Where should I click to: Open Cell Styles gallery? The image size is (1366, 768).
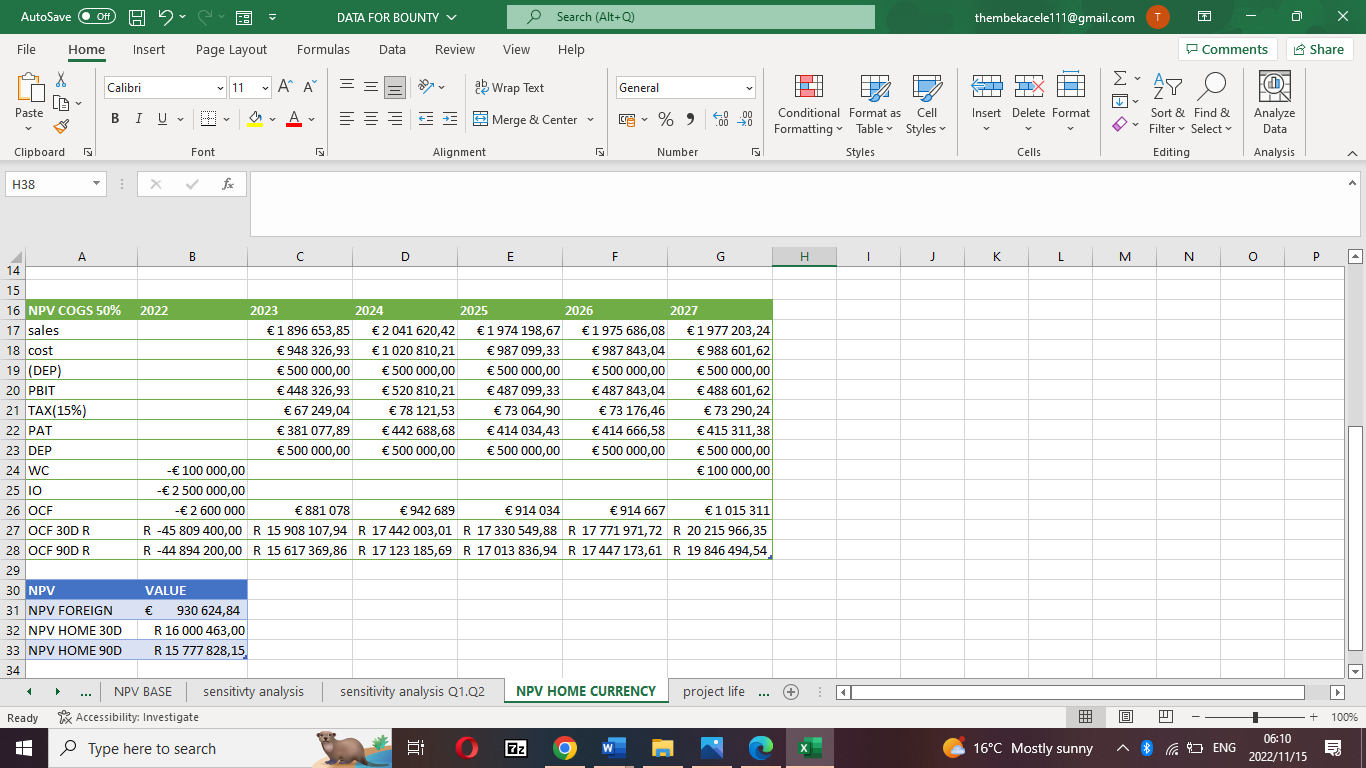click(x=927, y=104)
